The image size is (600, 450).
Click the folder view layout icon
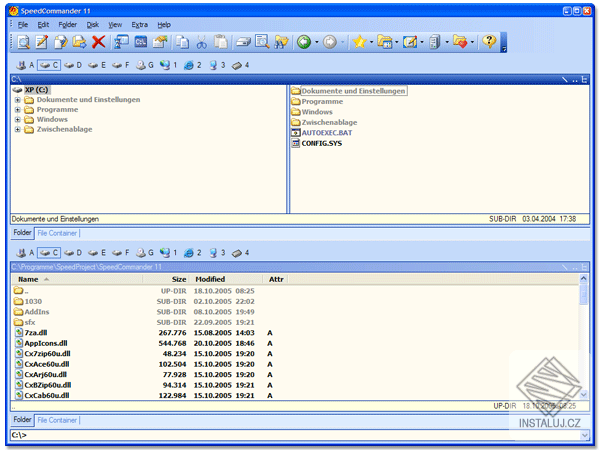tap(385, 42)
